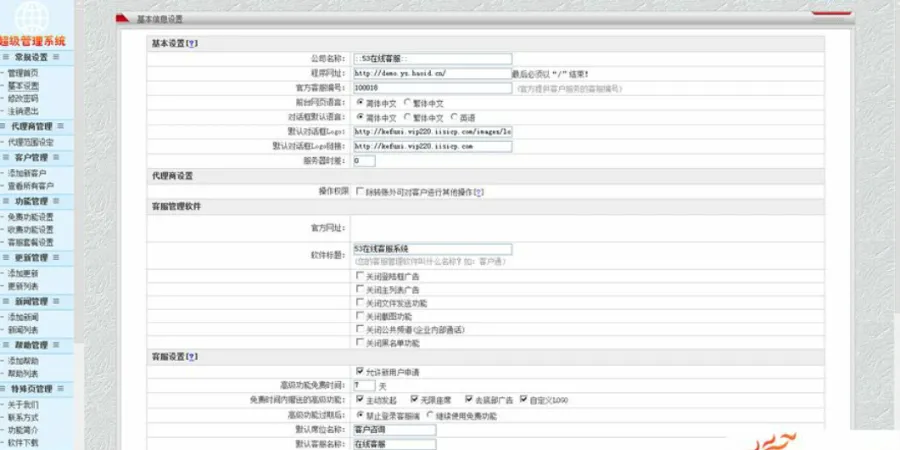The width and height of the screenshot is (900, 450).
Task: Open 软件下载 in the sidebar
Action: click(x=23, y=443)
